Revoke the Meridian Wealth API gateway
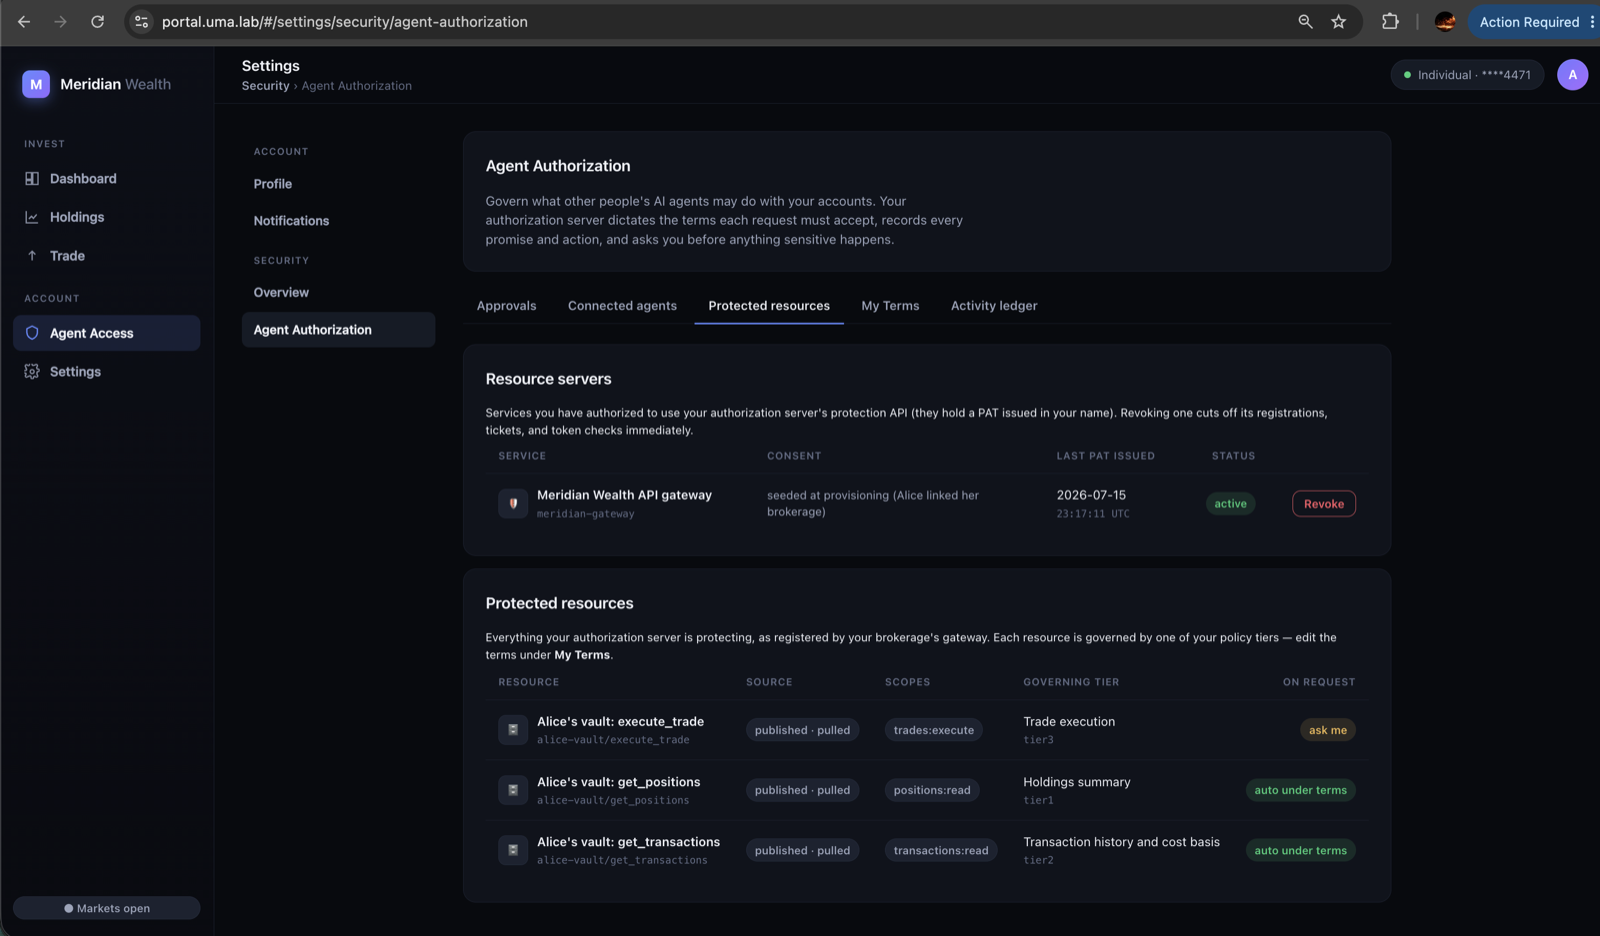 pos(1324,504)
